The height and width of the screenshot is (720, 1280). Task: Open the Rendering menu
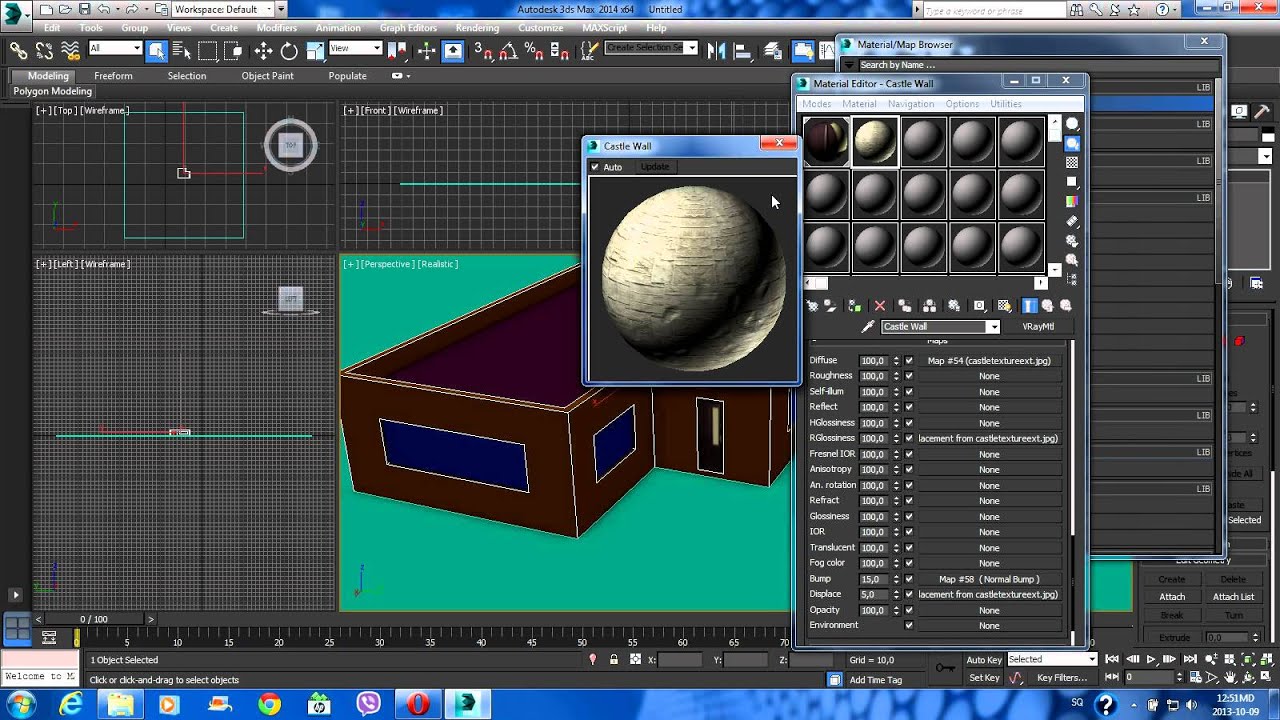point(477,28)
